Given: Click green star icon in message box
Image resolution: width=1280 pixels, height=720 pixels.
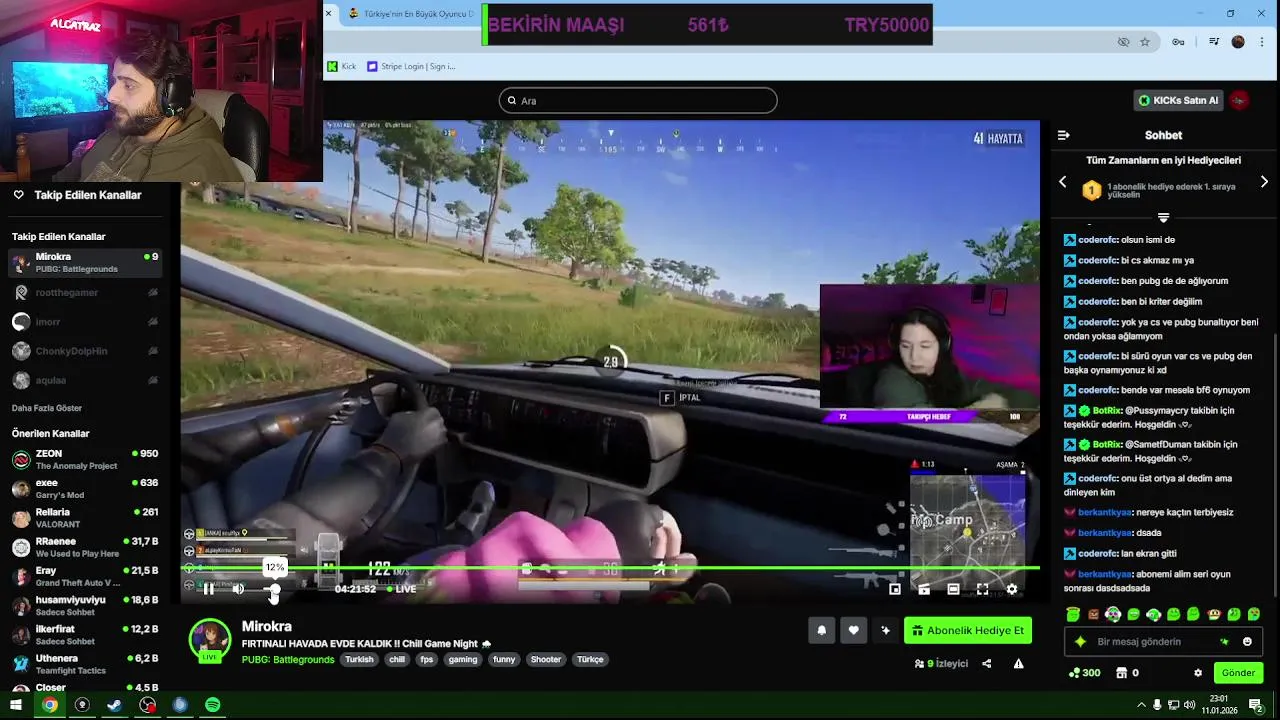Looking at the screenshot, I should [1224, 642].
